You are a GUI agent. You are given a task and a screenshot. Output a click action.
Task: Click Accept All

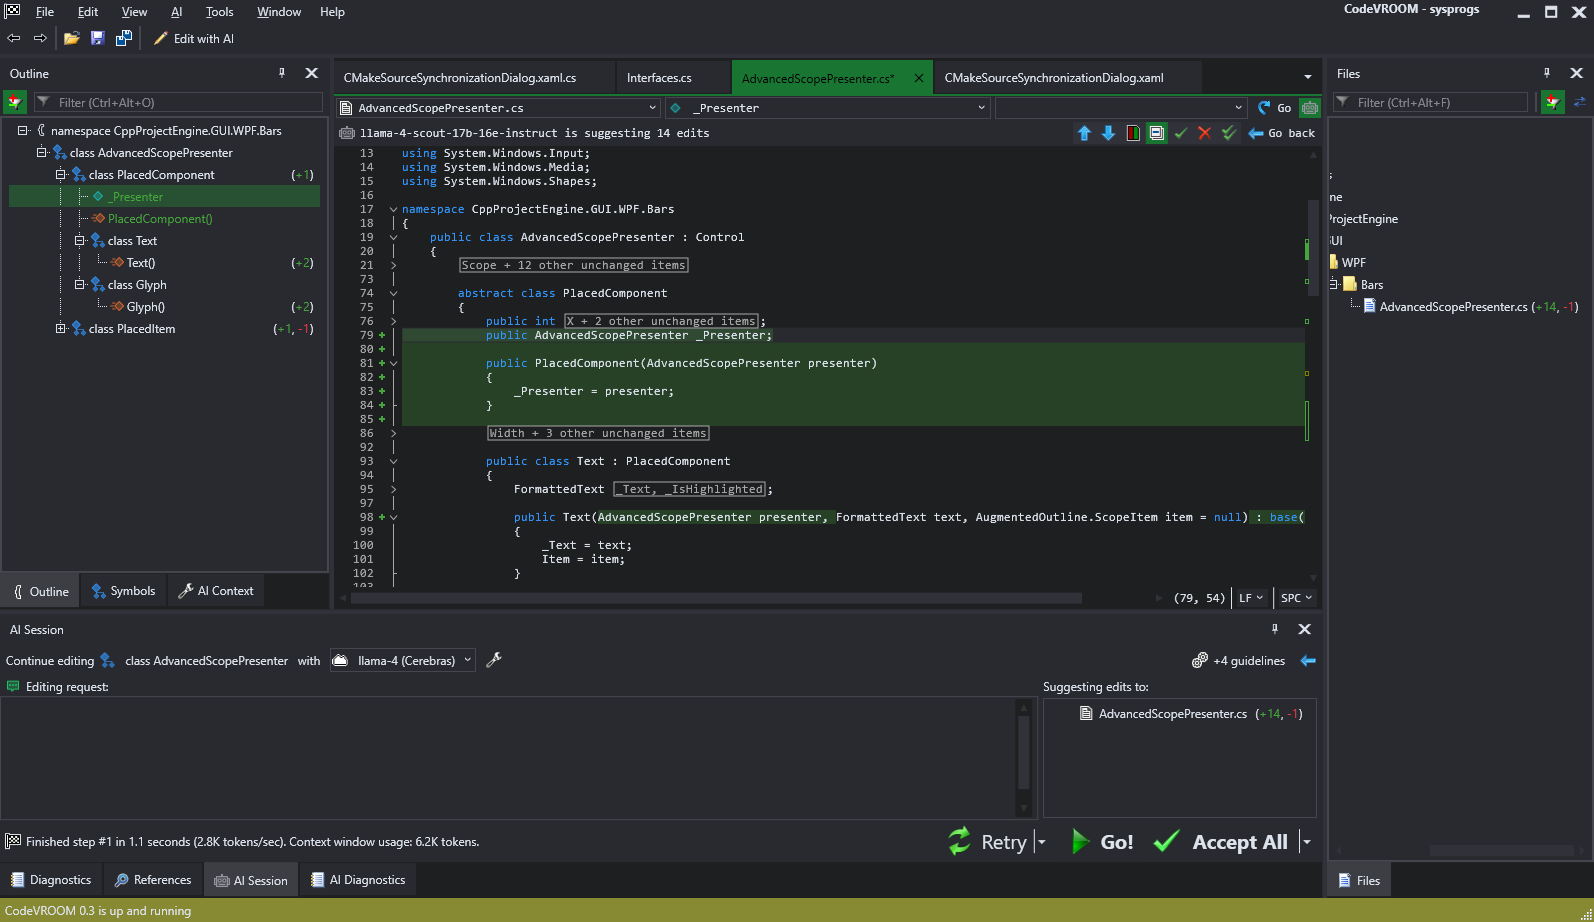coord(1221,842)
